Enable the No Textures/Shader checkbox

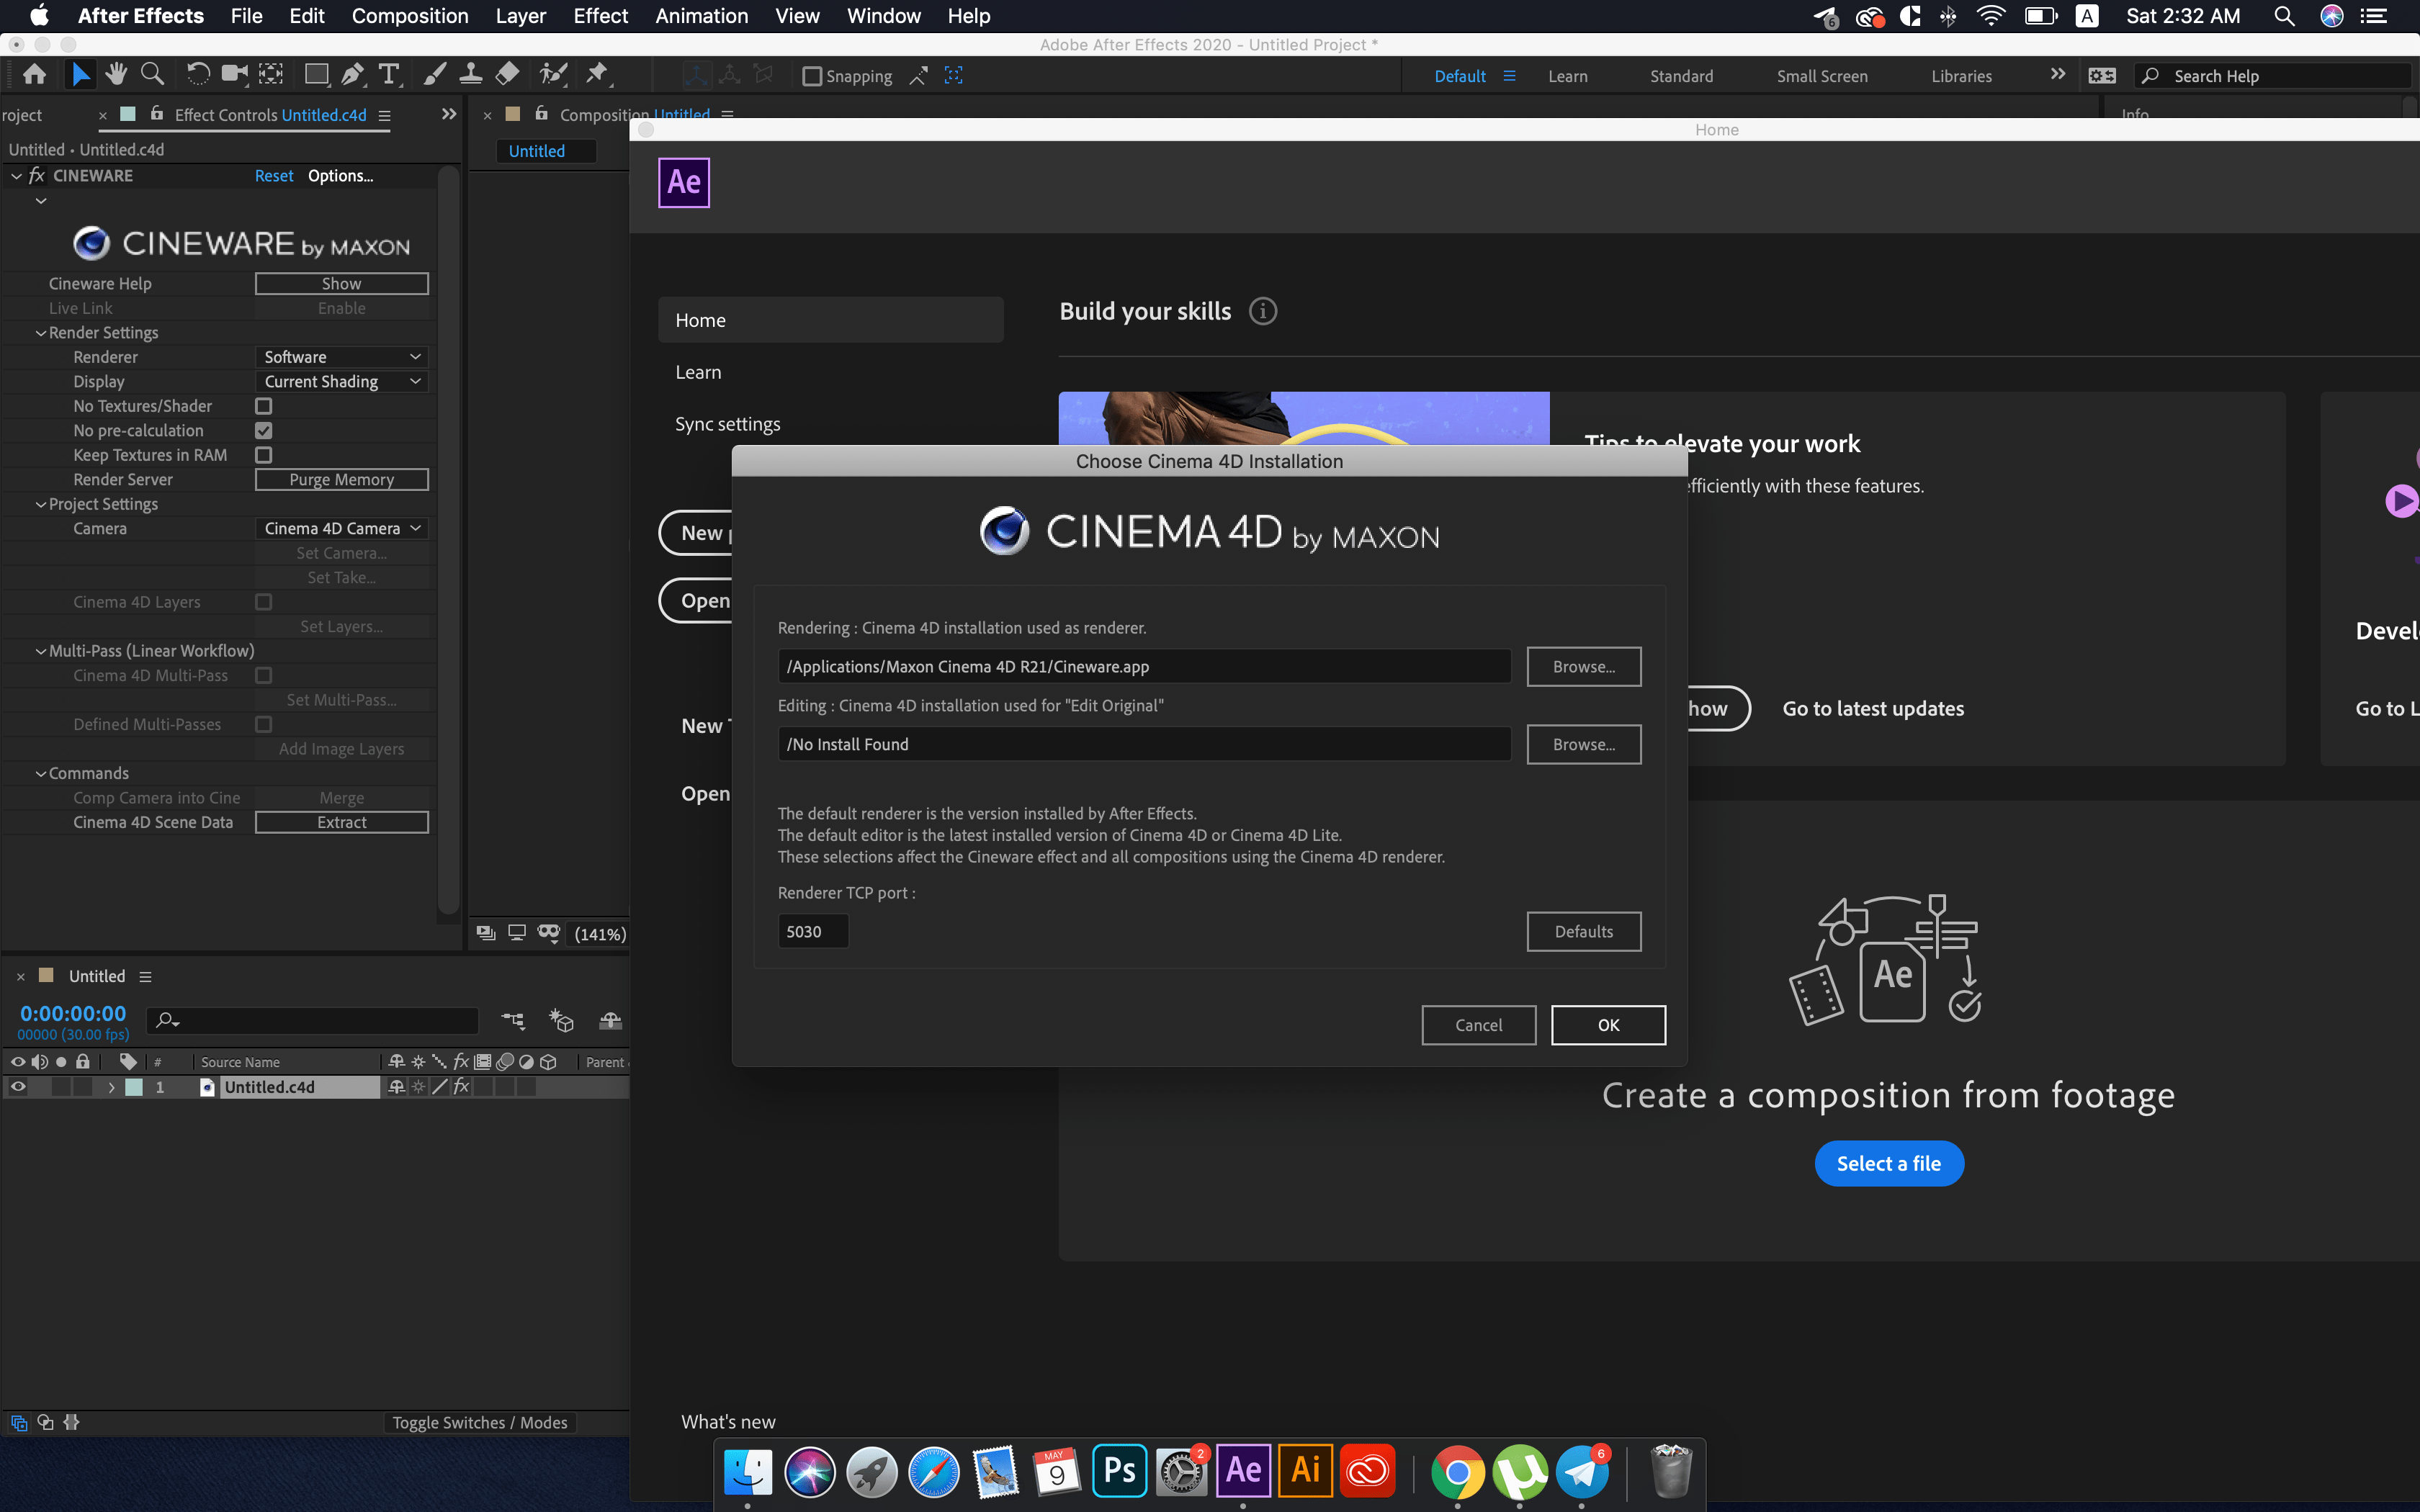[264, 406]
